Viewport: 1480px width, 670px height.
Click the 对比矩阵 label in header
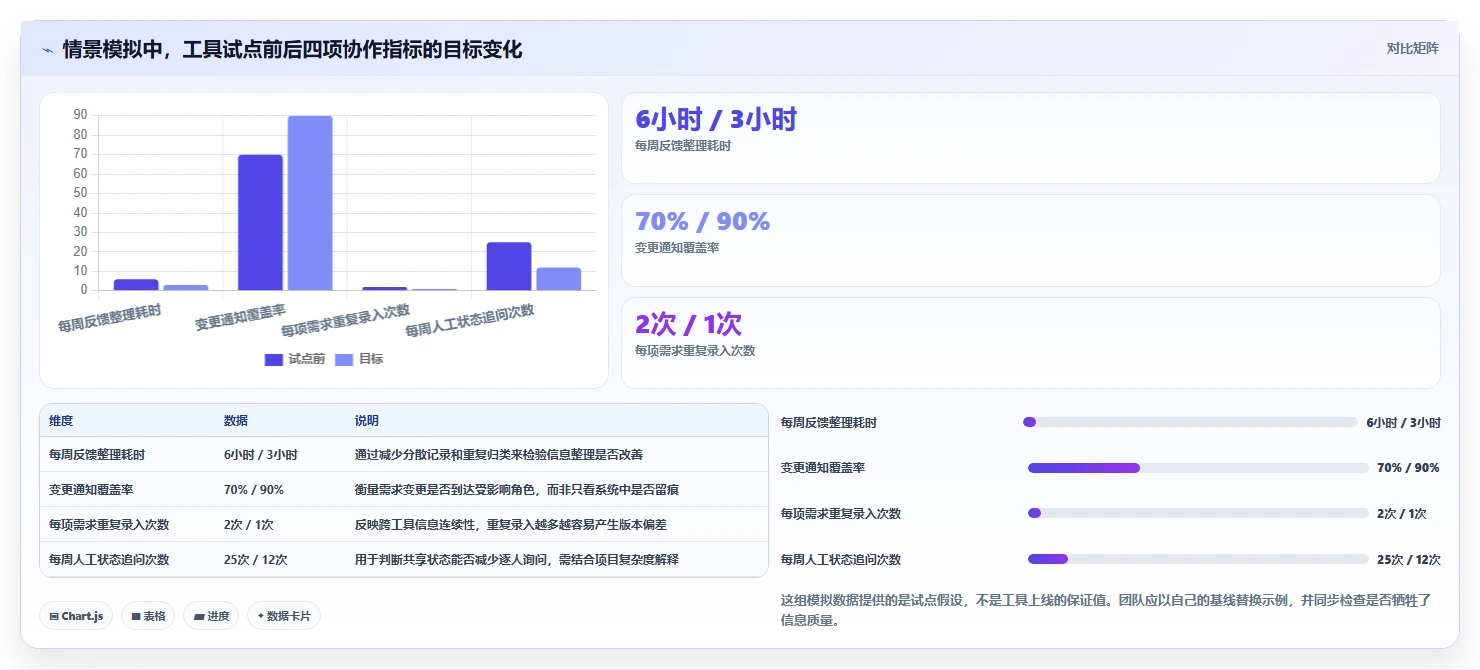pyautogui.click(x=1413, y=49)
